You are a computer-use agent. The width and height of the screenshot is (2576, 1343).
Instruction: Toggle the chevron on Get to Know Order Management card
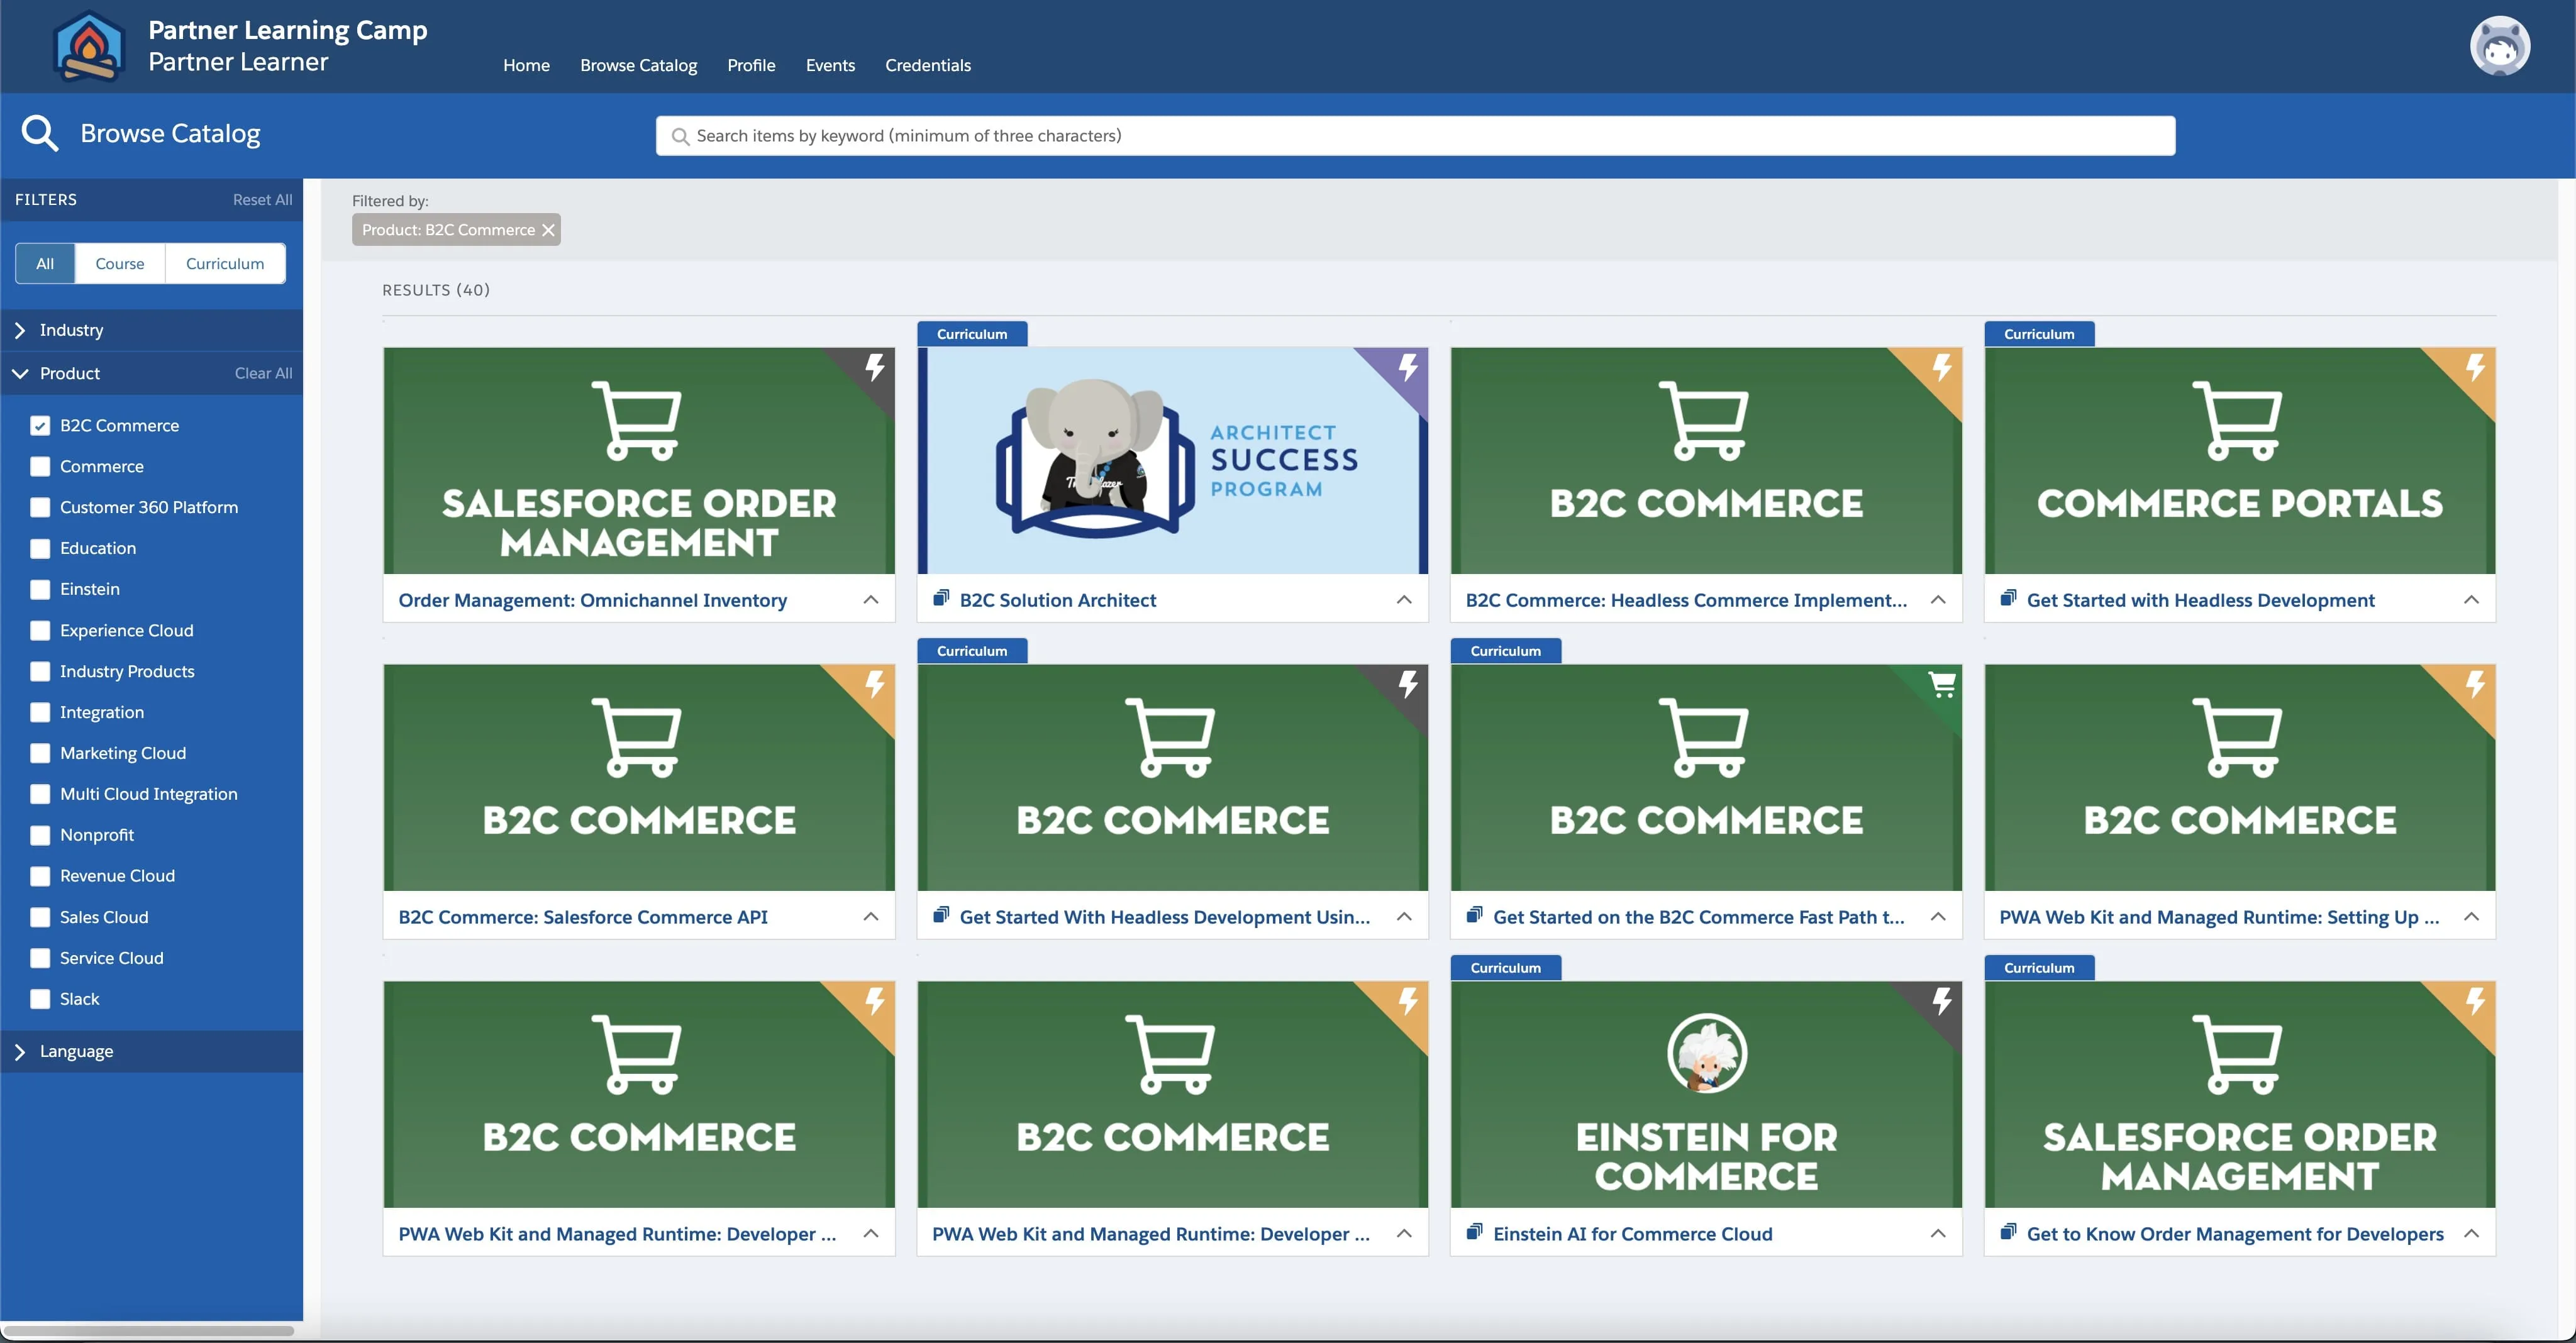pos(2471,1233)
